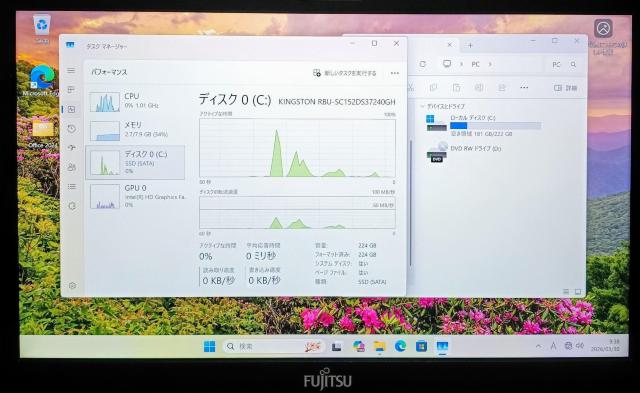Open Task Manager settings gear
This screenshot has width=640, height=393.
point(72,286)
